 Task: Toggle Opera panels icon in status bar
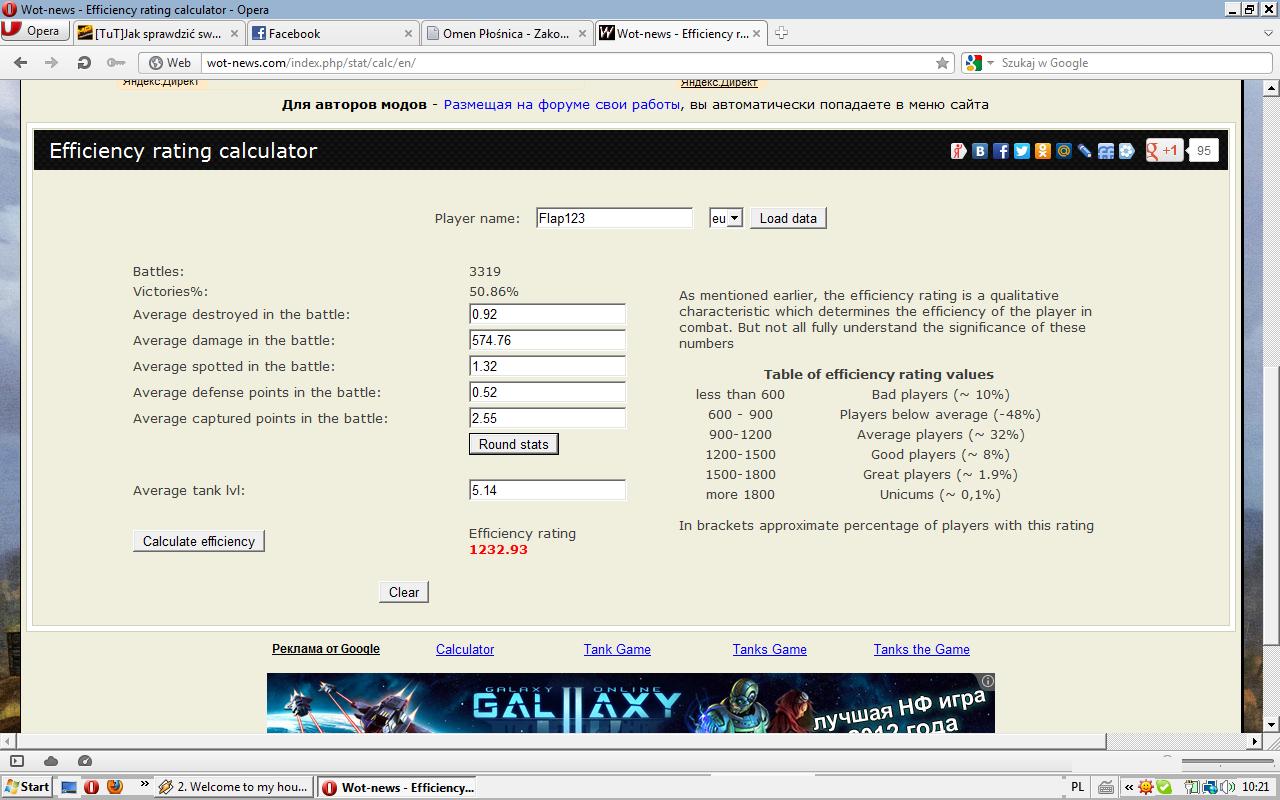click(17, 761)
